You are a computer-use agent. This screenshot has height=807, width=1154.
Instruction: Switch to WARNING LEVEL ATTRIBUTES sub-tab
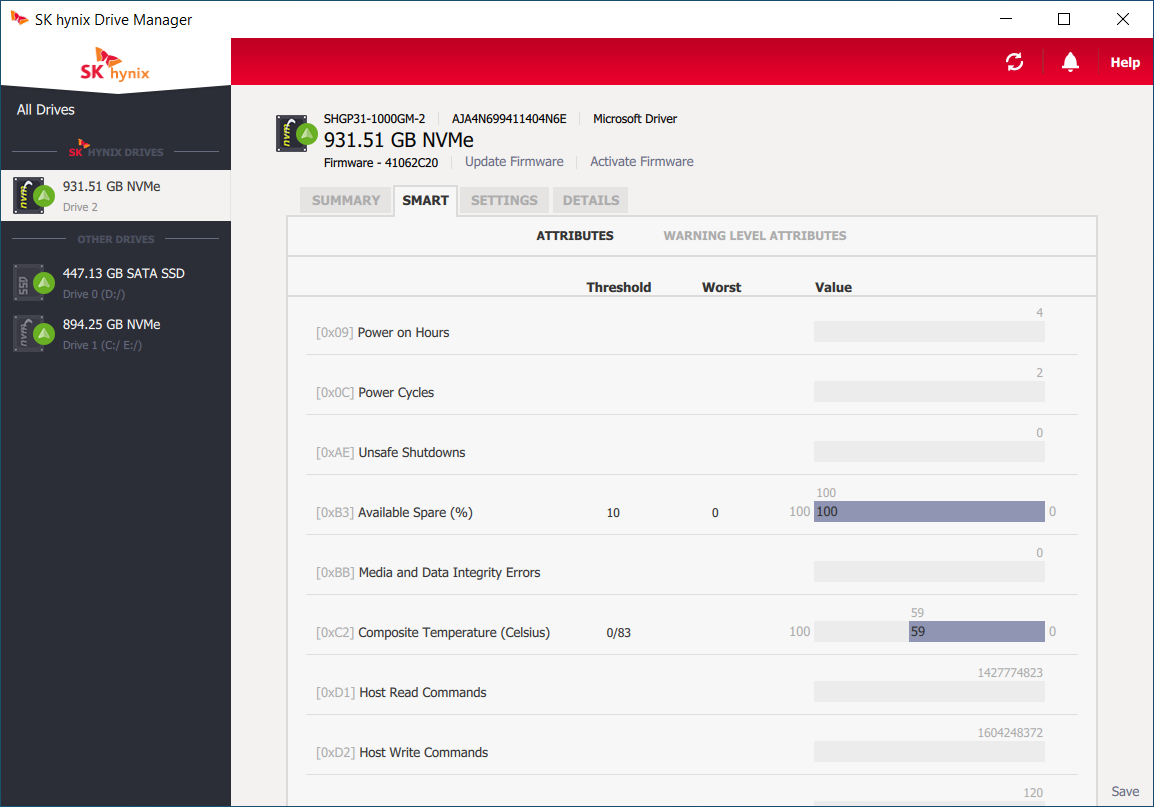point(755,235)
